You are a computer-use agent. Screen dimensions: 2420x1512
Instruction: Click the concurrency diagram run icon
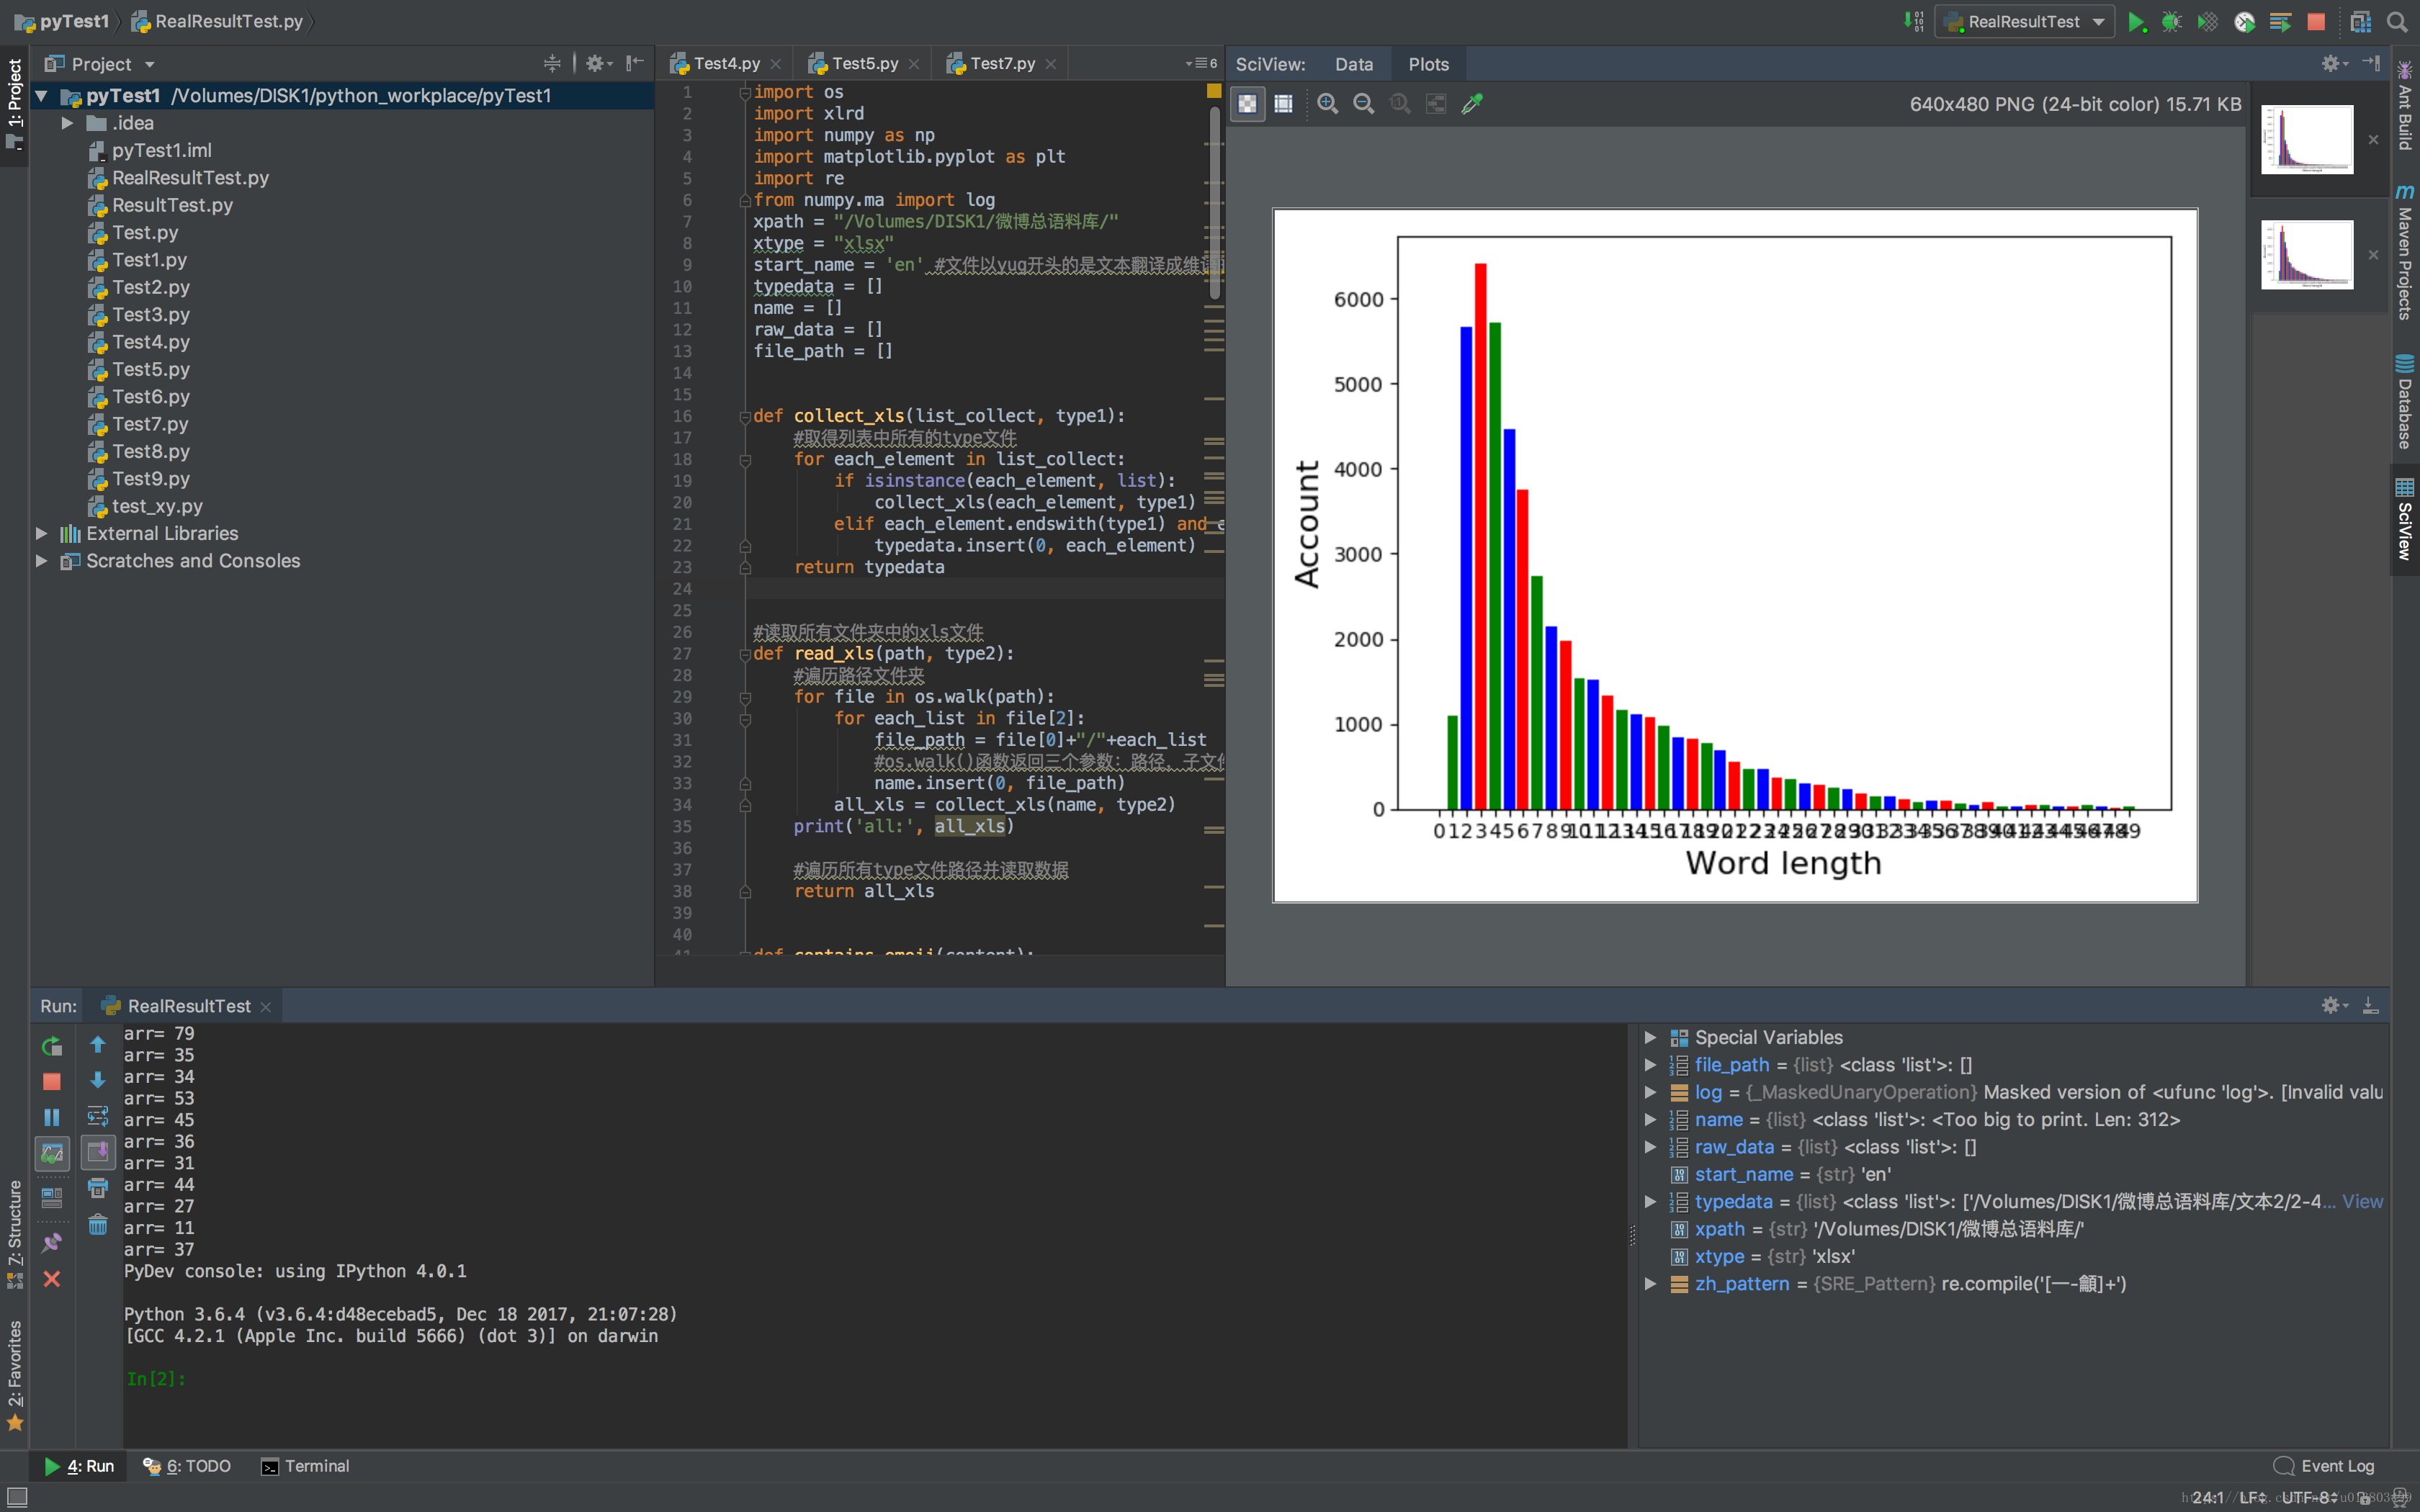coord(2280,22)
